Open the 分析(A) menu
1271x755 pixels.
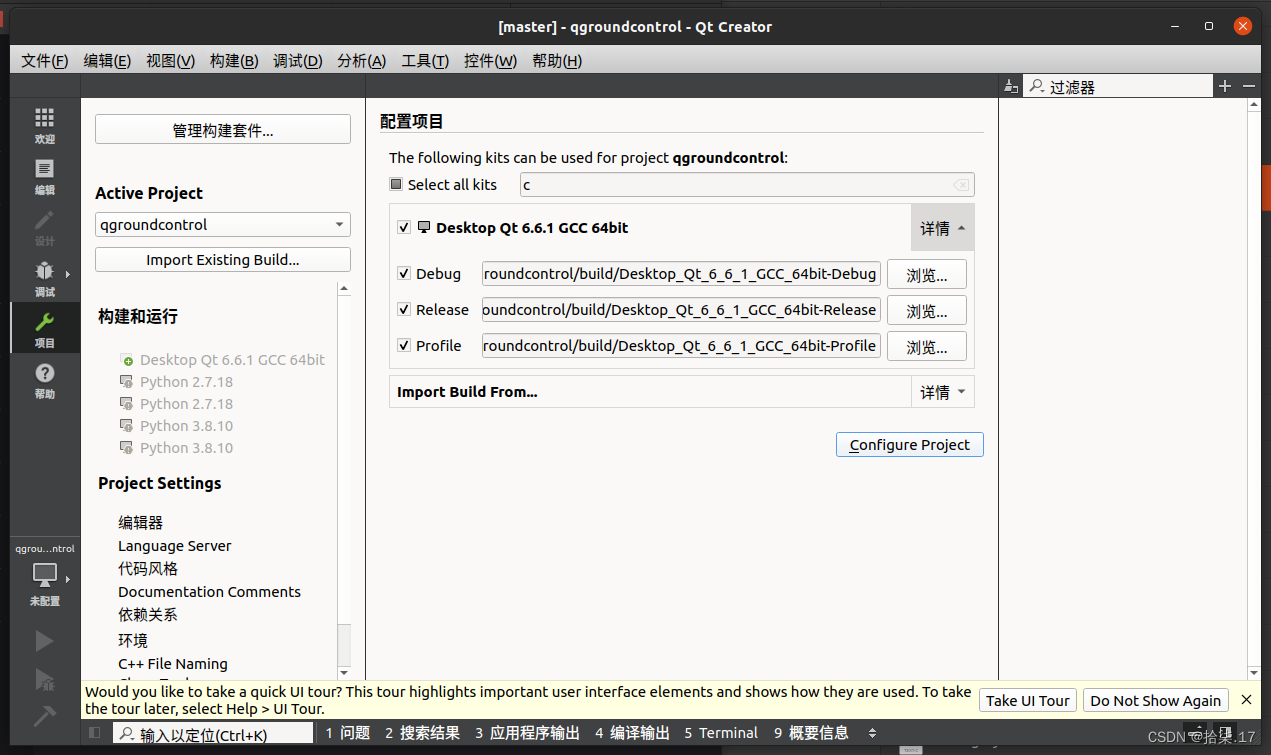[361, 61]
